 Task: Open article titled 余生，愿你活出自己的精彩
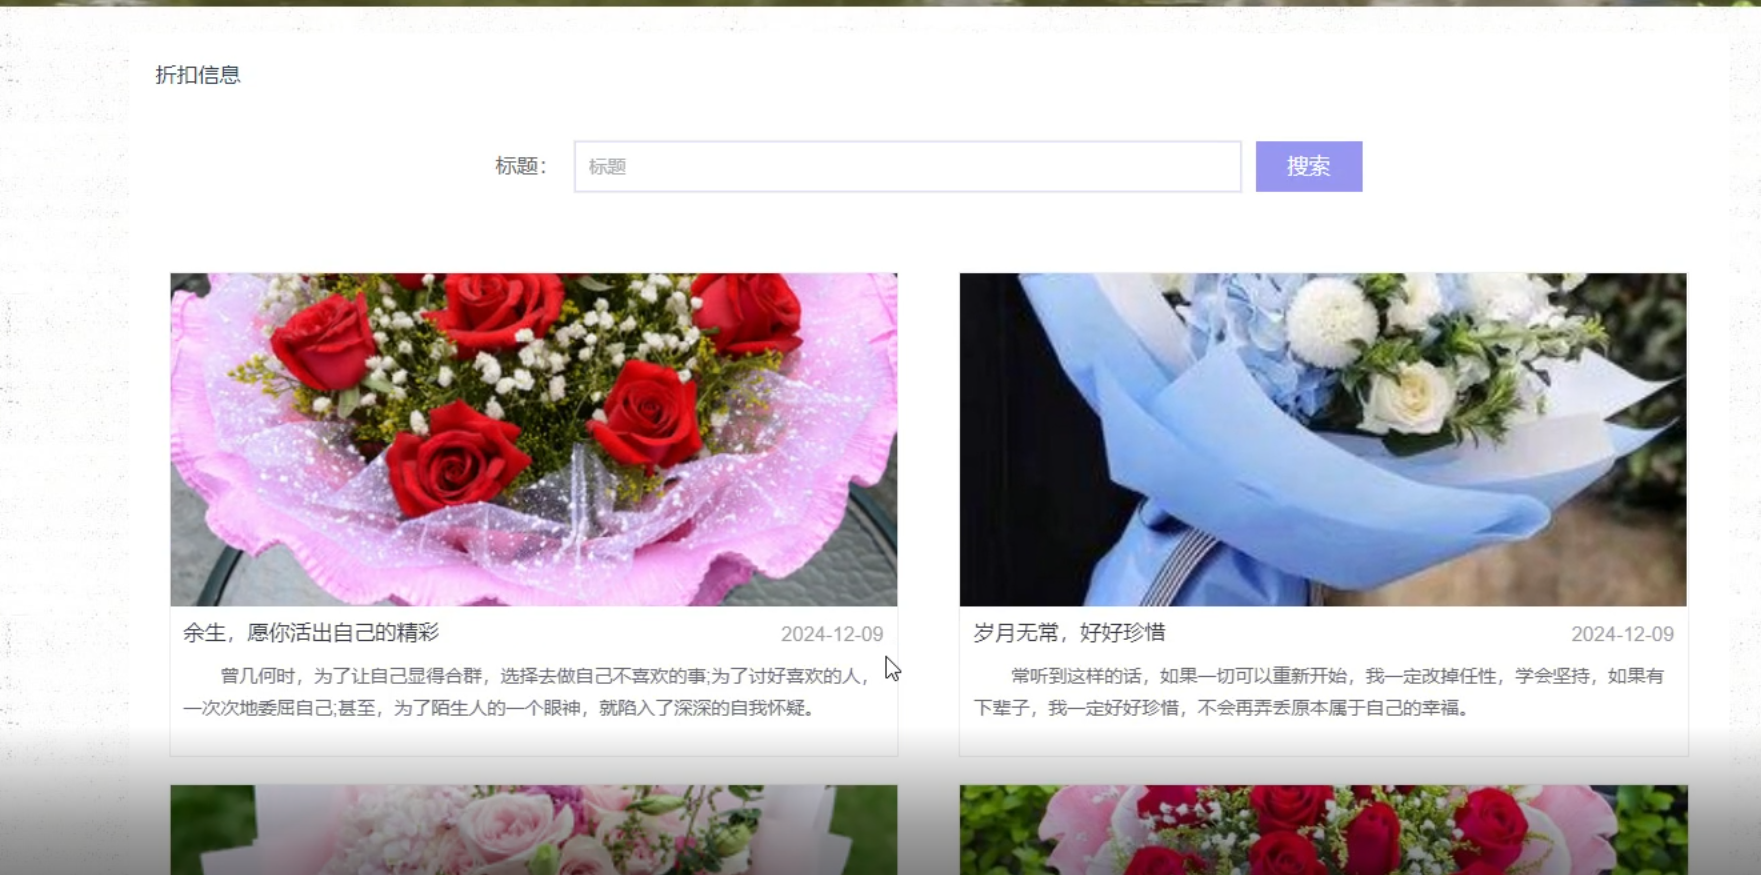tap(310, 633)
